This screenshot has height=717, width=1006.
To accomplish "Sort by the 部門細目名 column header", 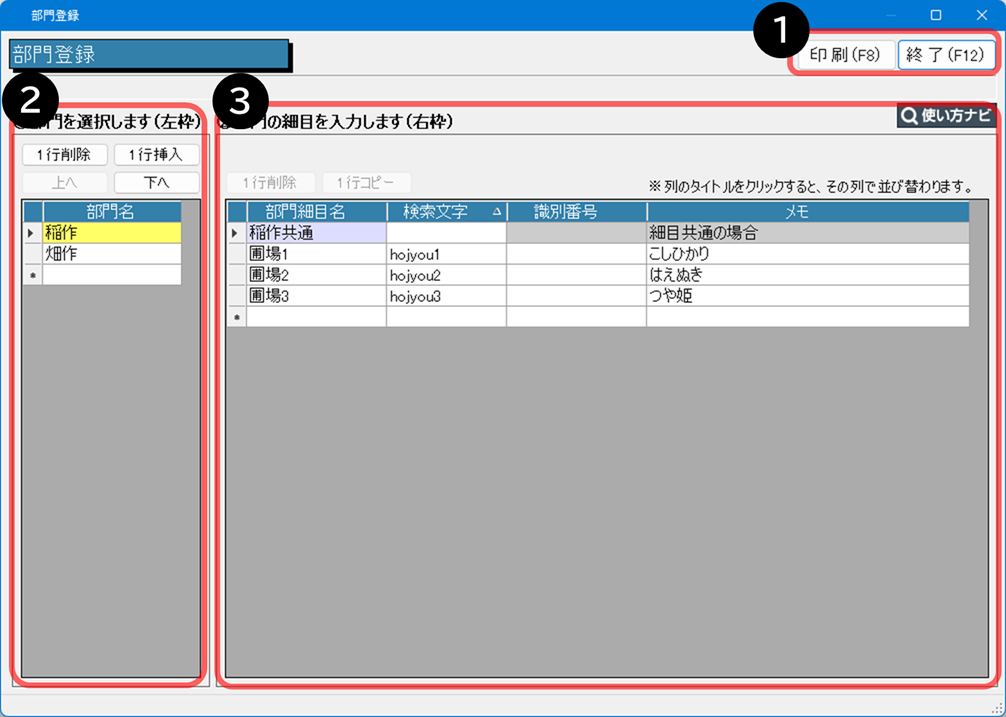I will 316,212.
